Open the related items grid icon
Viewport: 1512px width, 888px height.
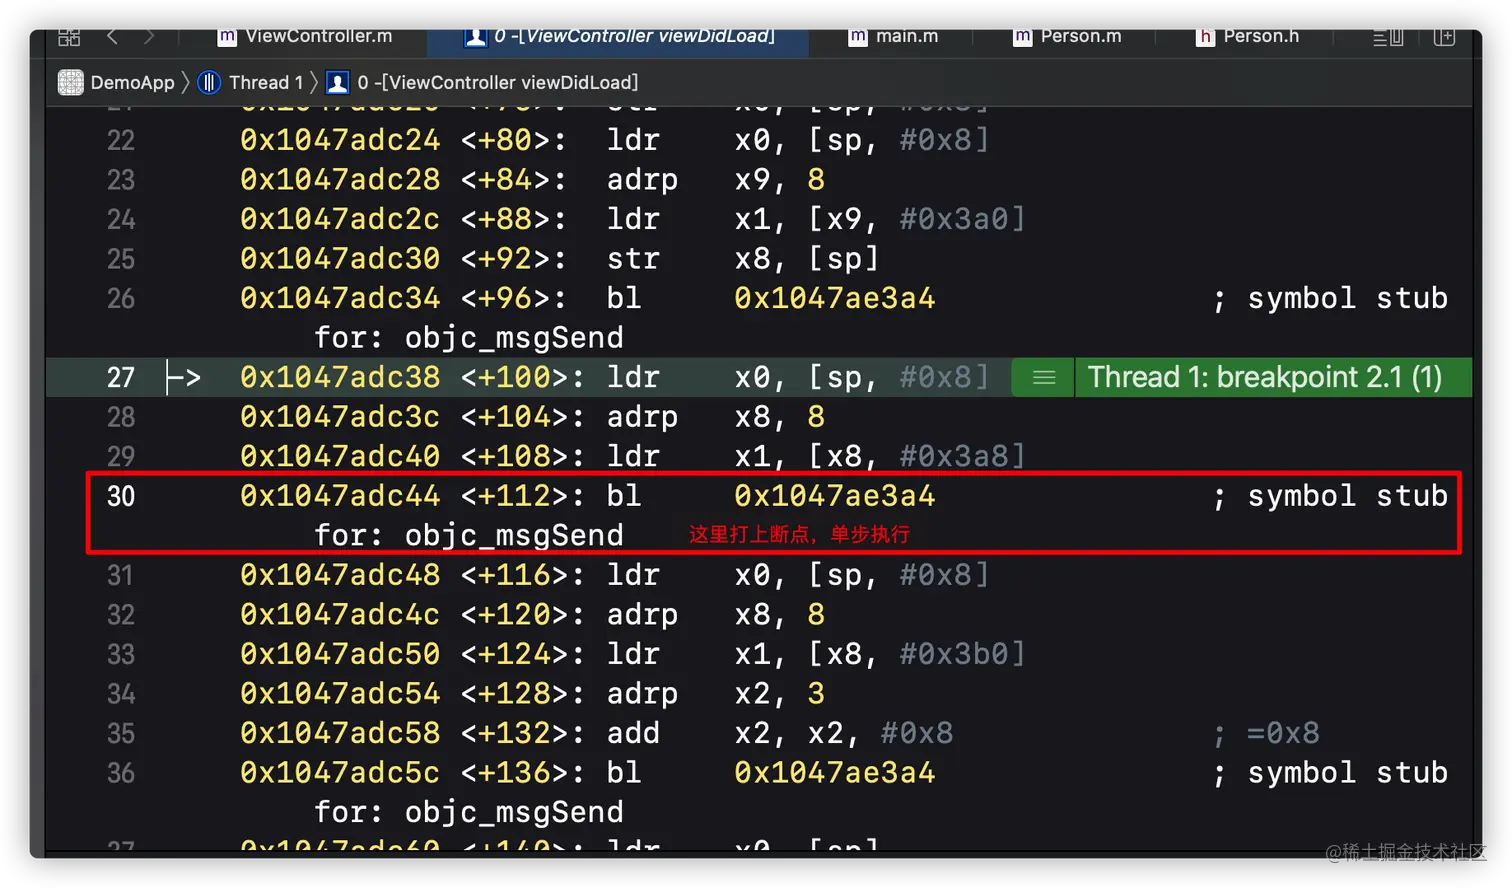coord(69,37)
